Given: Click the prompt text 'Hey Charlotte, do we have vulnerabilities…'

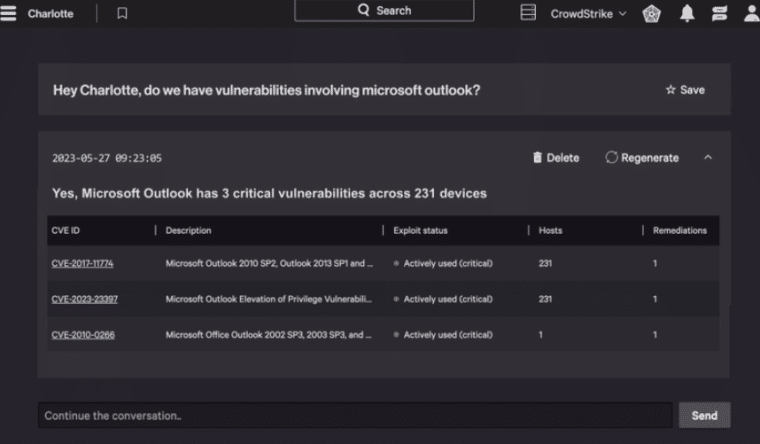Looking at the screenshot, I should point(267,90).
